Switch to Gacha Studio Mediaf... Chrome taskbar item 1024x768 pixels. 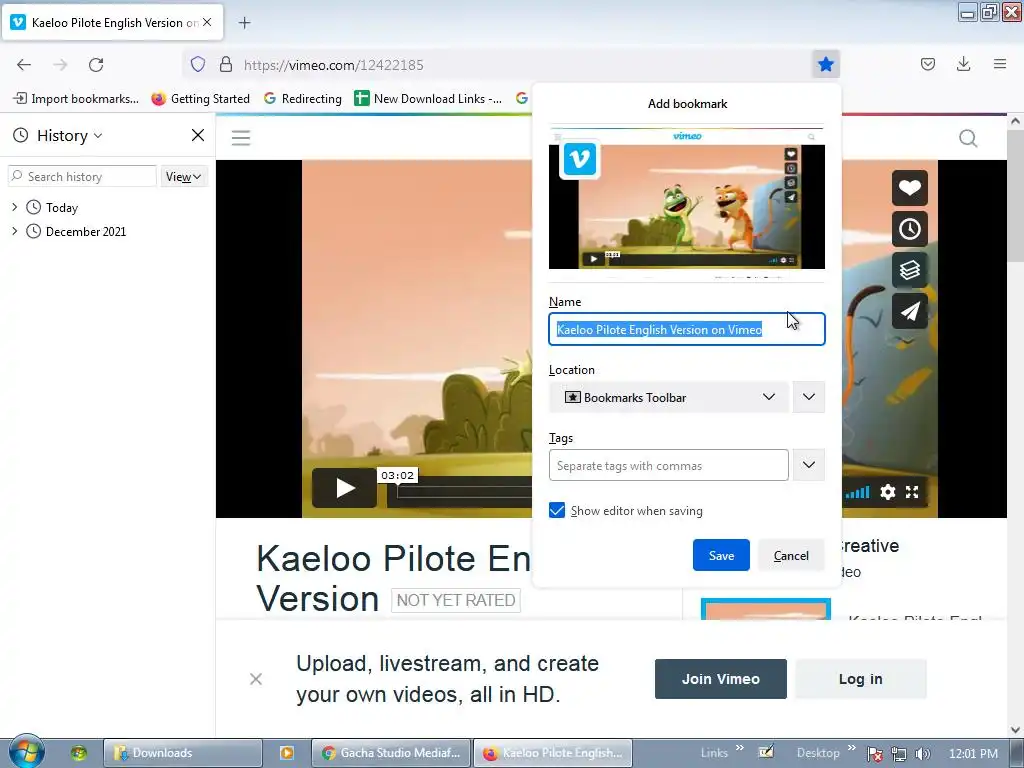(391, 753)
